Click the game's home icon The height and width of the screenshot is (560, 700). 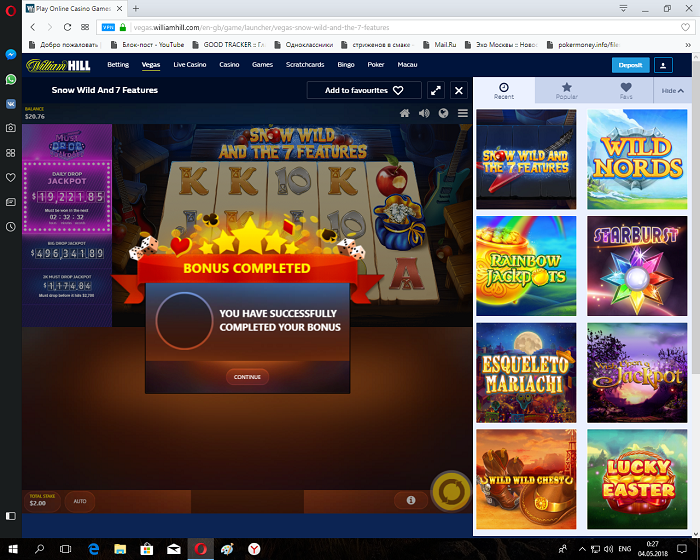pyautogui.click(x=405, y=113)
